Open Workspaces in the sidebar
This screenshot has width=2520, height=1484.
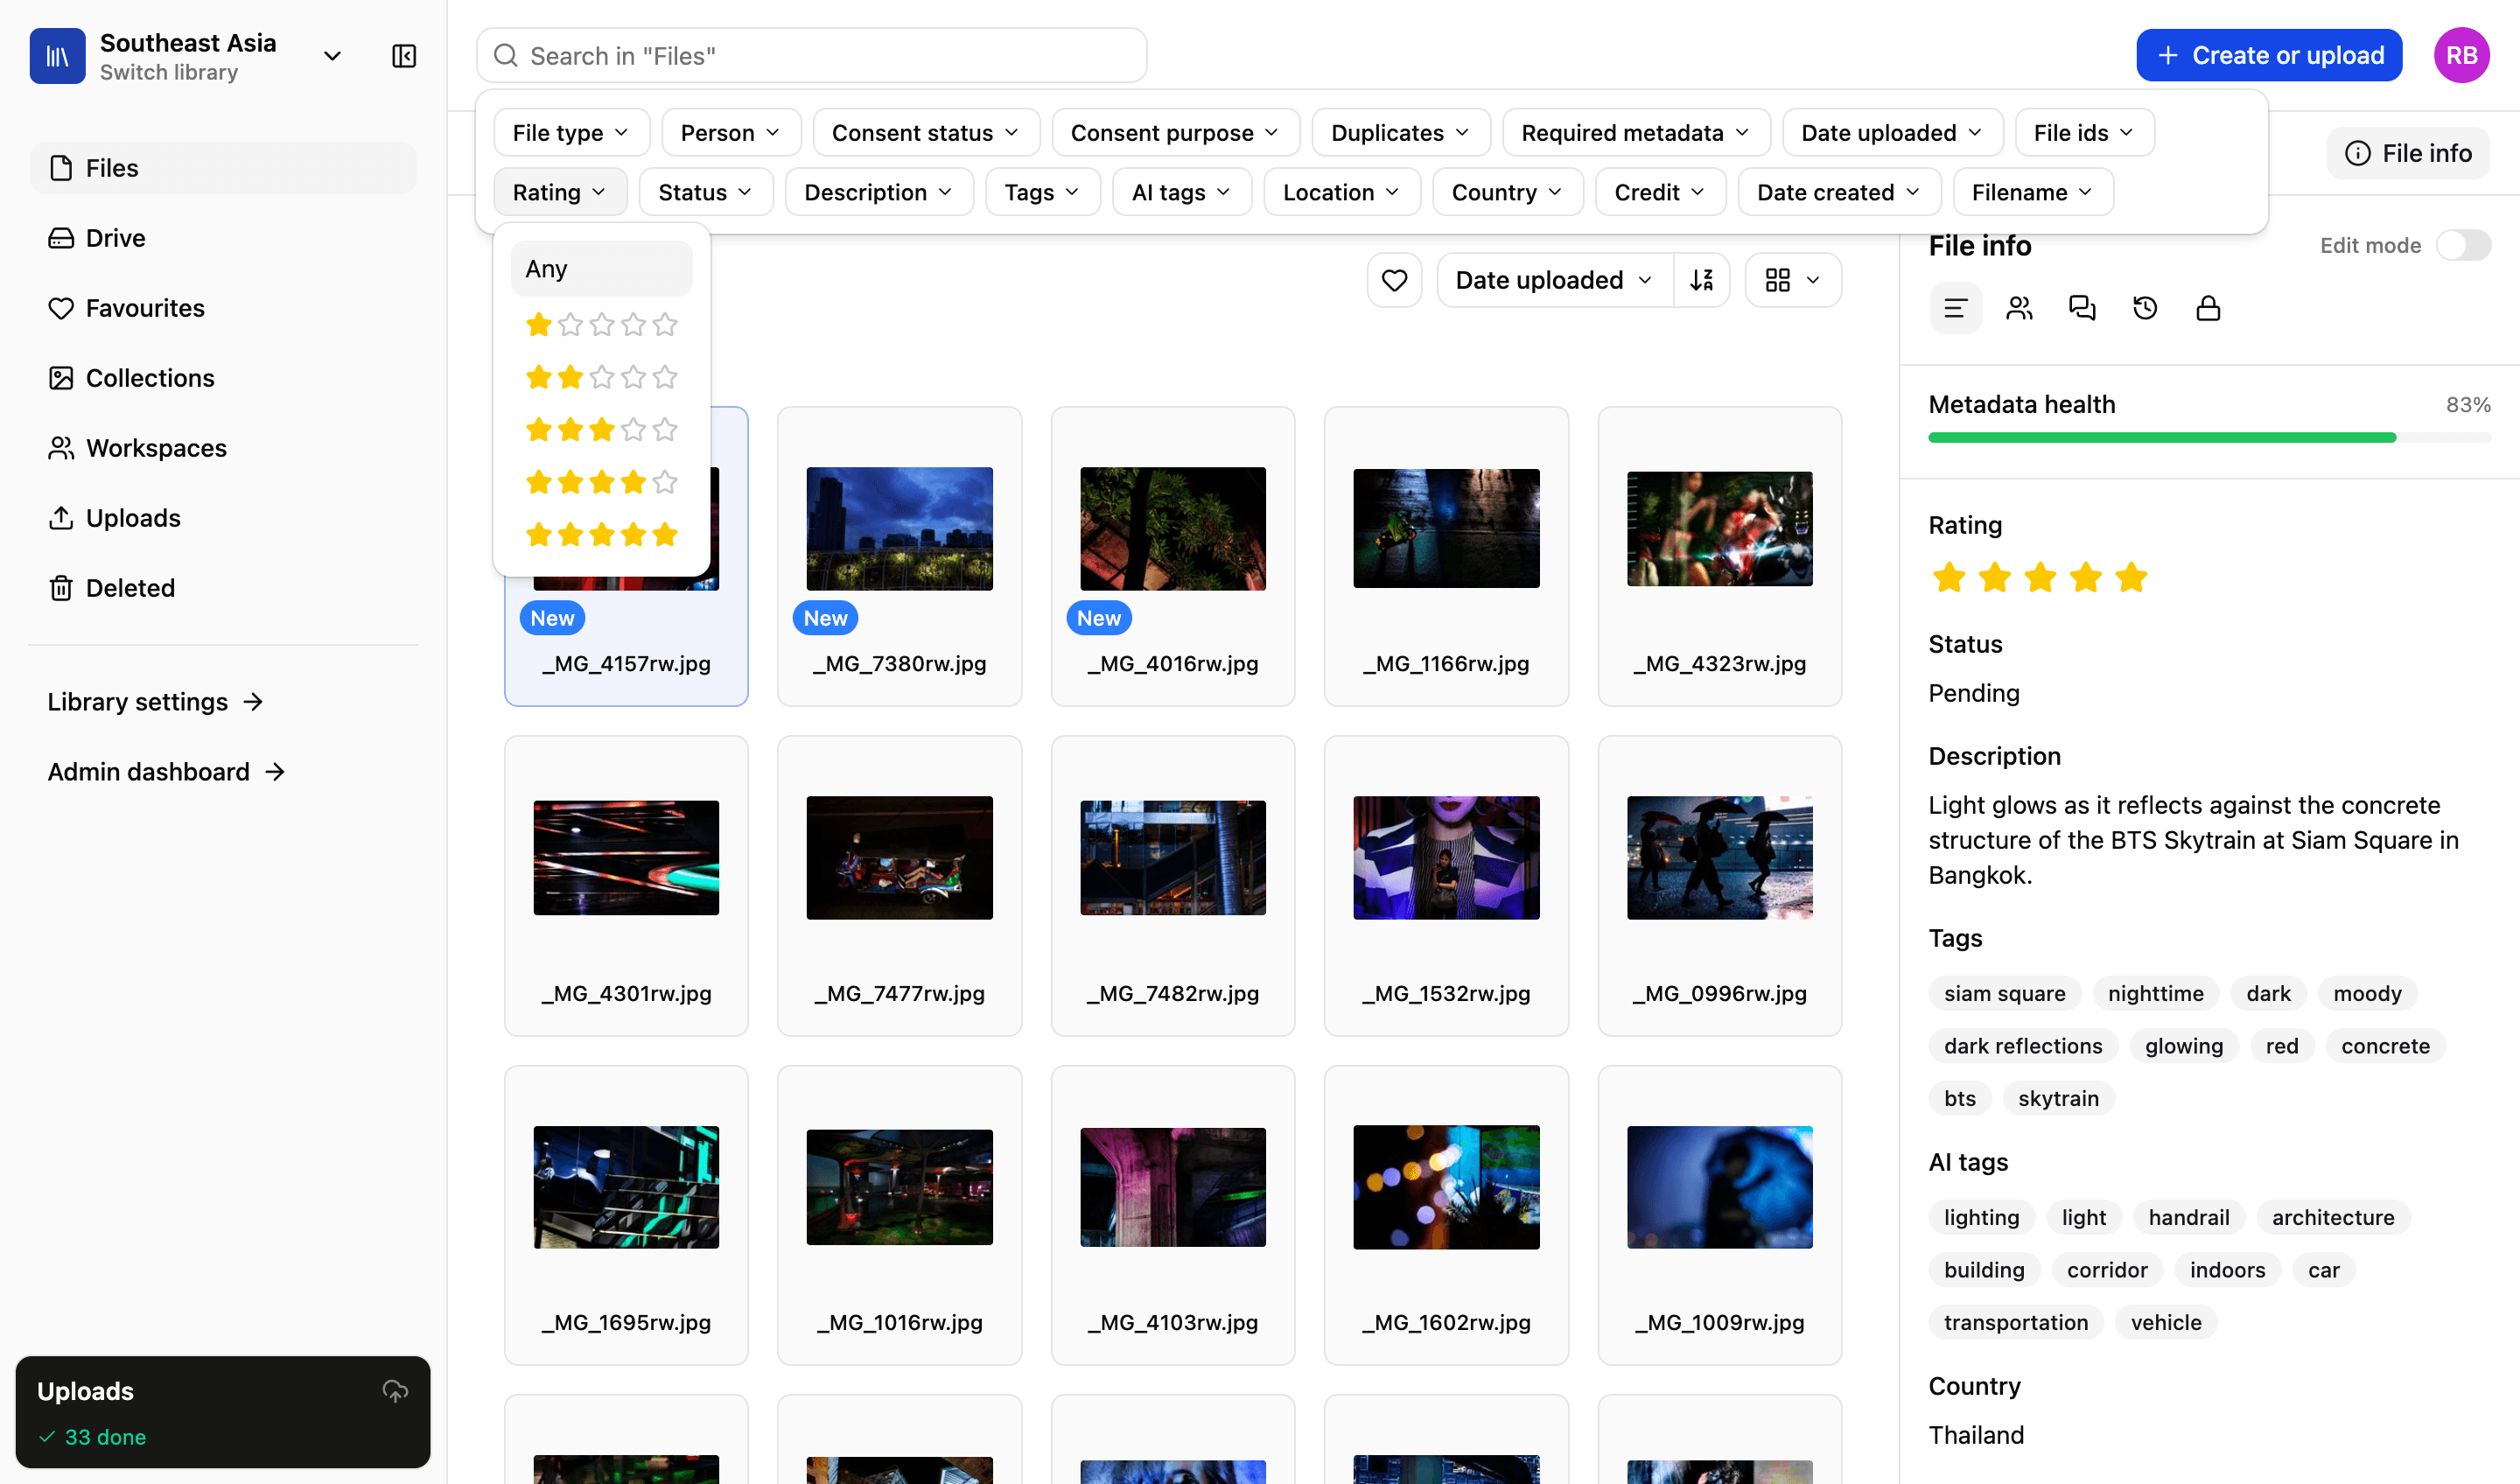[x=222, y=448]
